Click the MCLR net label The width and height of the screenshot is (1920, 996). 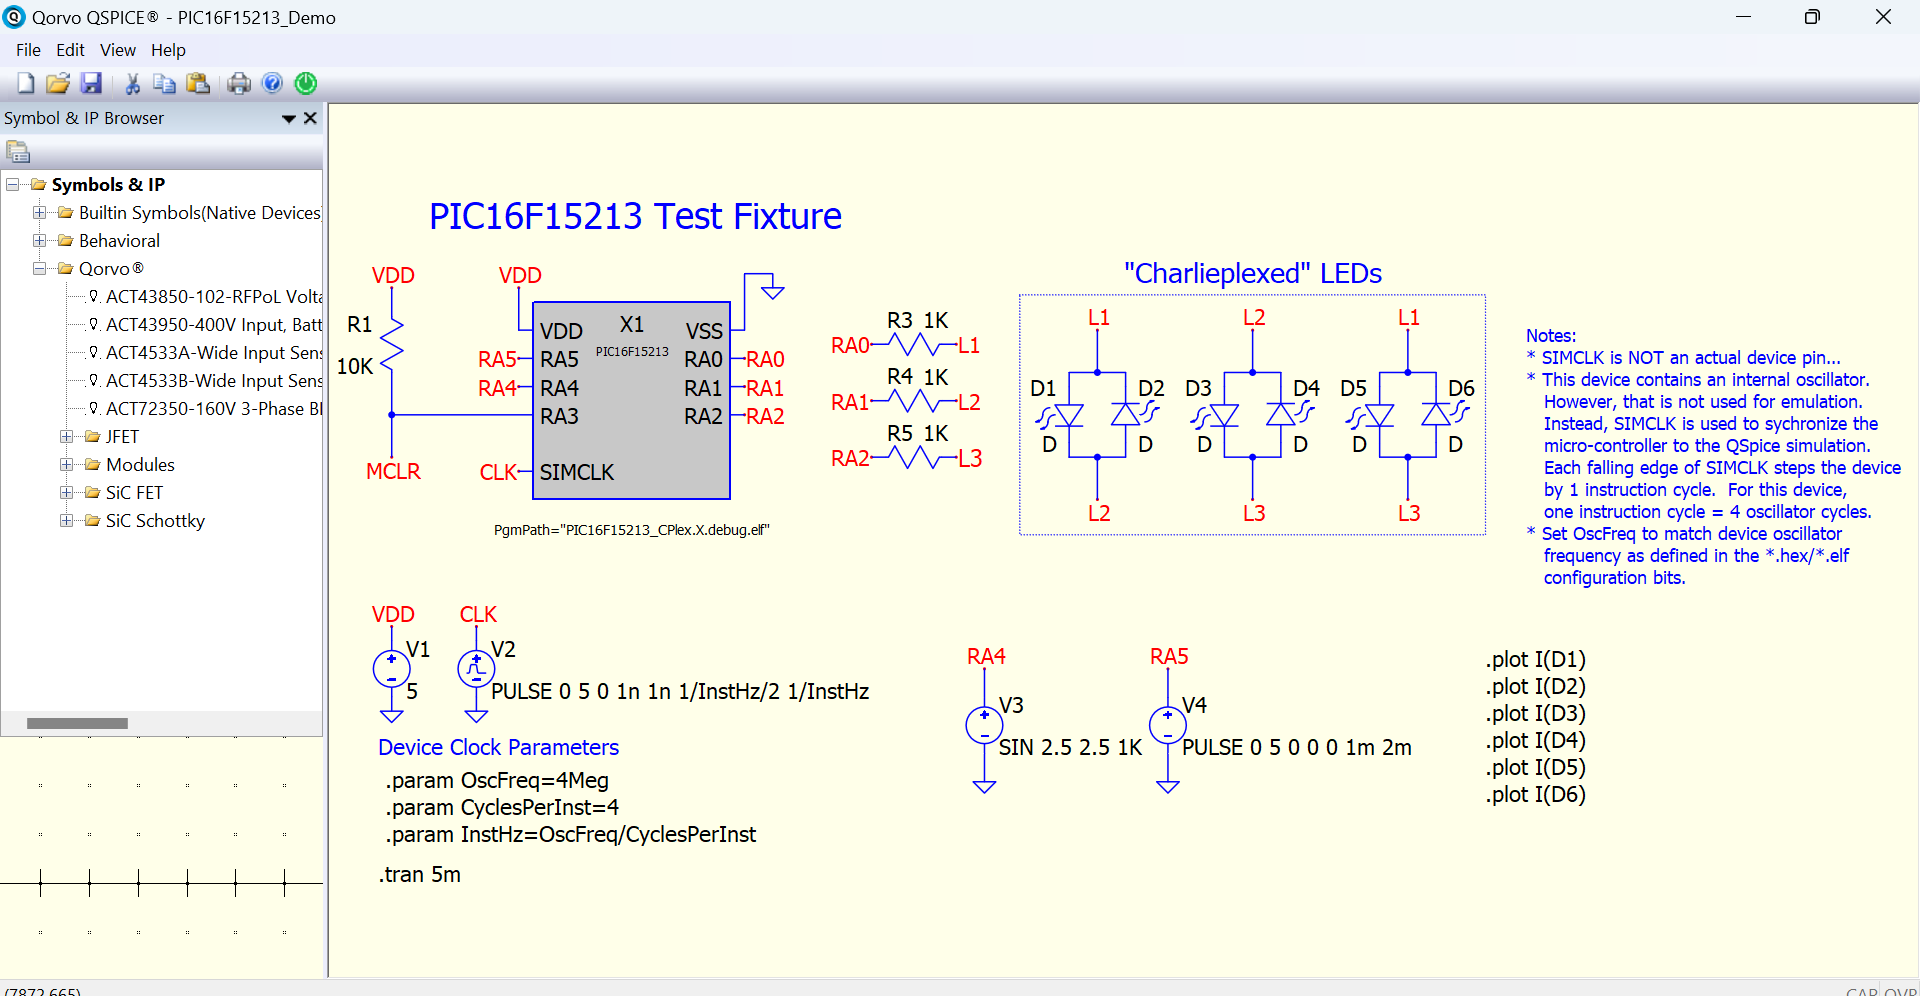pos(393,471)
